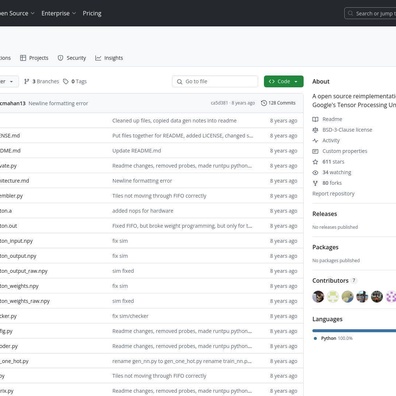The image size is (396, 396).
Task: Click the pulse Activity icon
Action: pos(315,140)
